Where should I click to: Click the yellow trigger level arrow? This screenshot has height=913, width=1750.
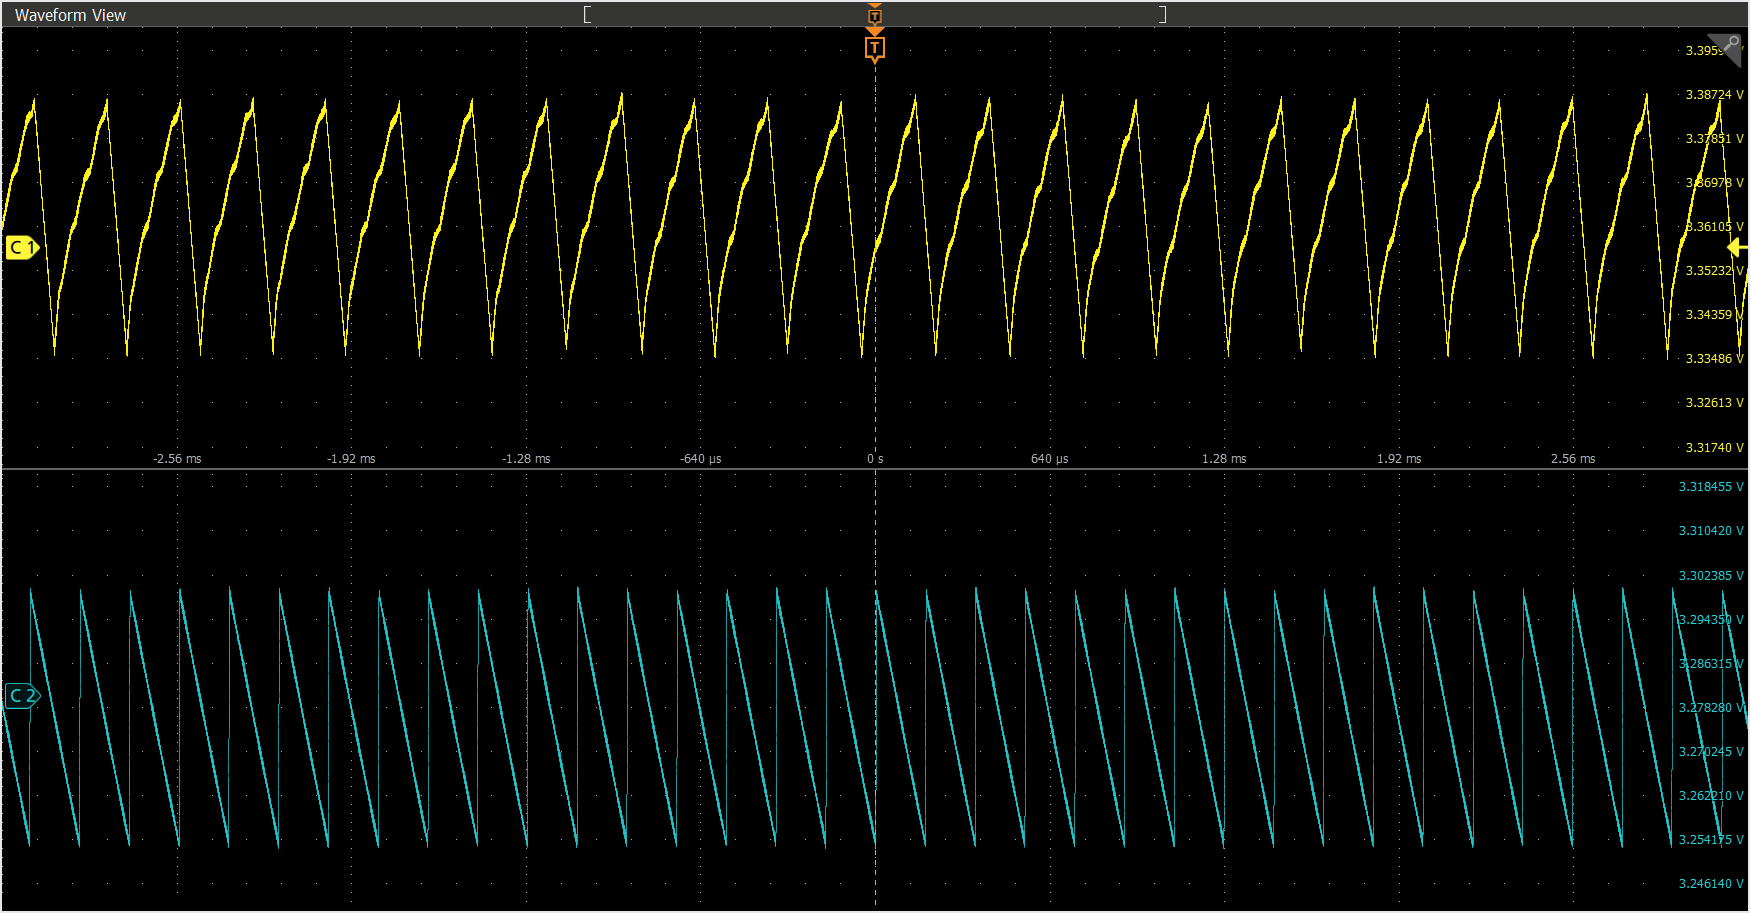pos(1737,248)
